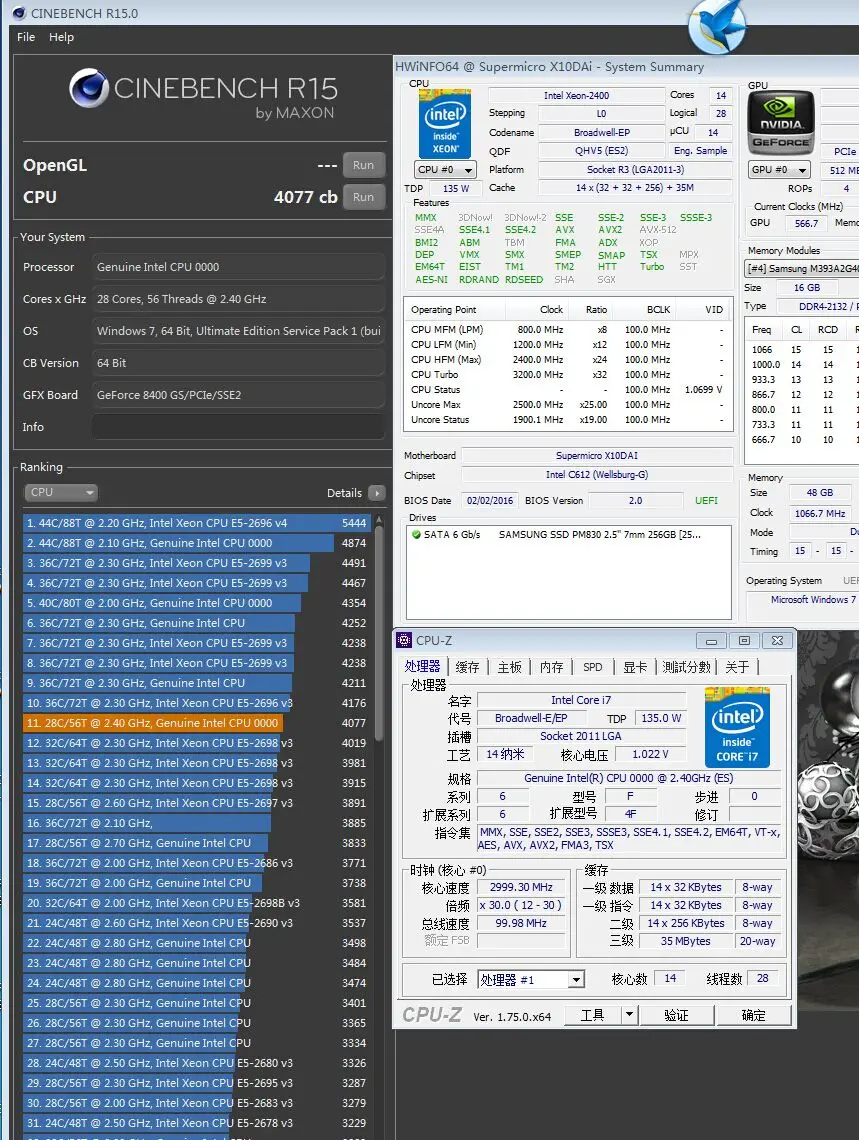859x1140 pixels.
Task: Click the NVIDIA GeForce logo in HWiNFO64
Action: pyautogui.click(x=781, y=122)
